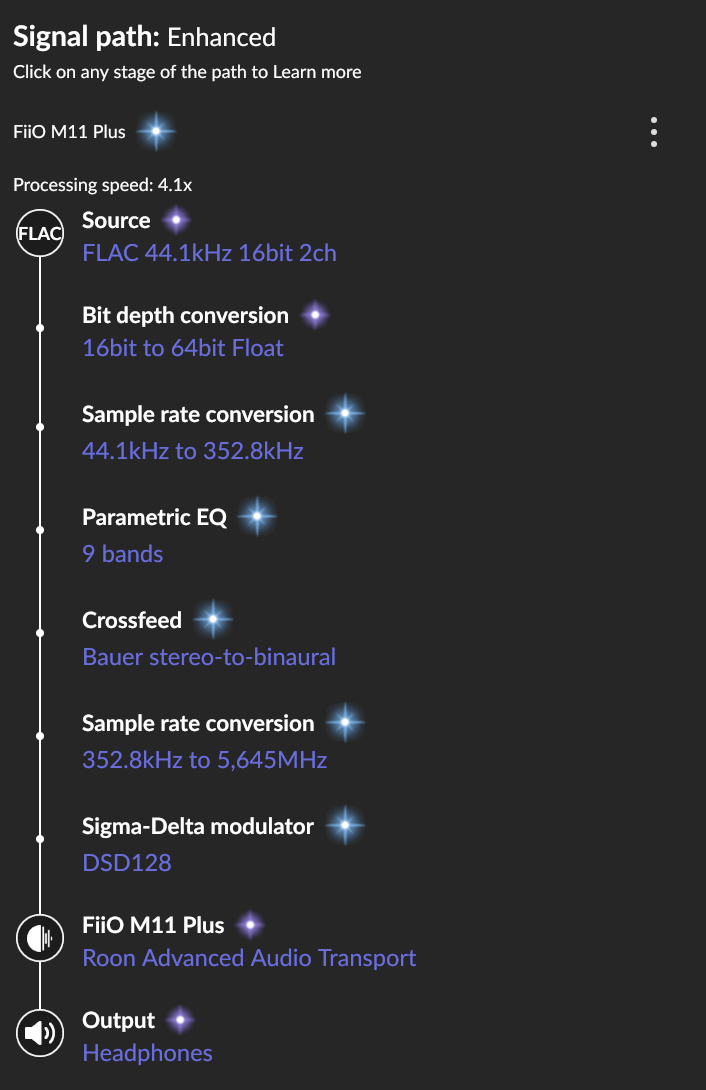Click the Output speaker icon
Screen dimensions: 706x1090
click(x=40, y=1033)
